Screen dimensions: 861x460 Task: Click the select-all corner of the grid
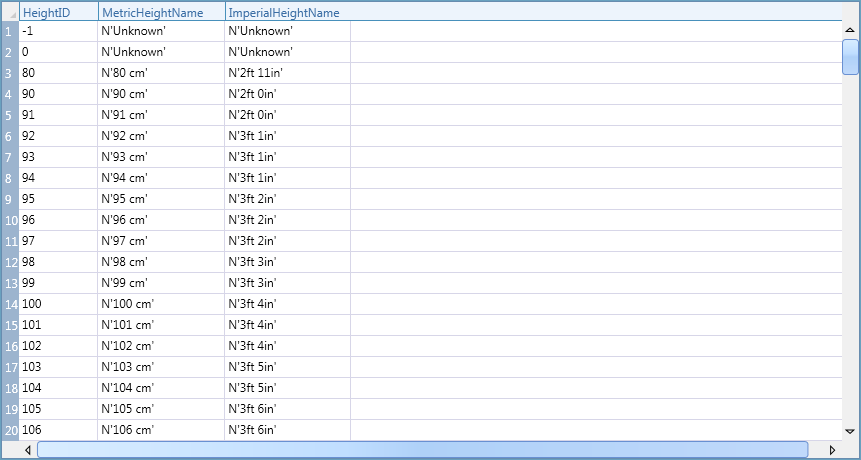(10, 12)
